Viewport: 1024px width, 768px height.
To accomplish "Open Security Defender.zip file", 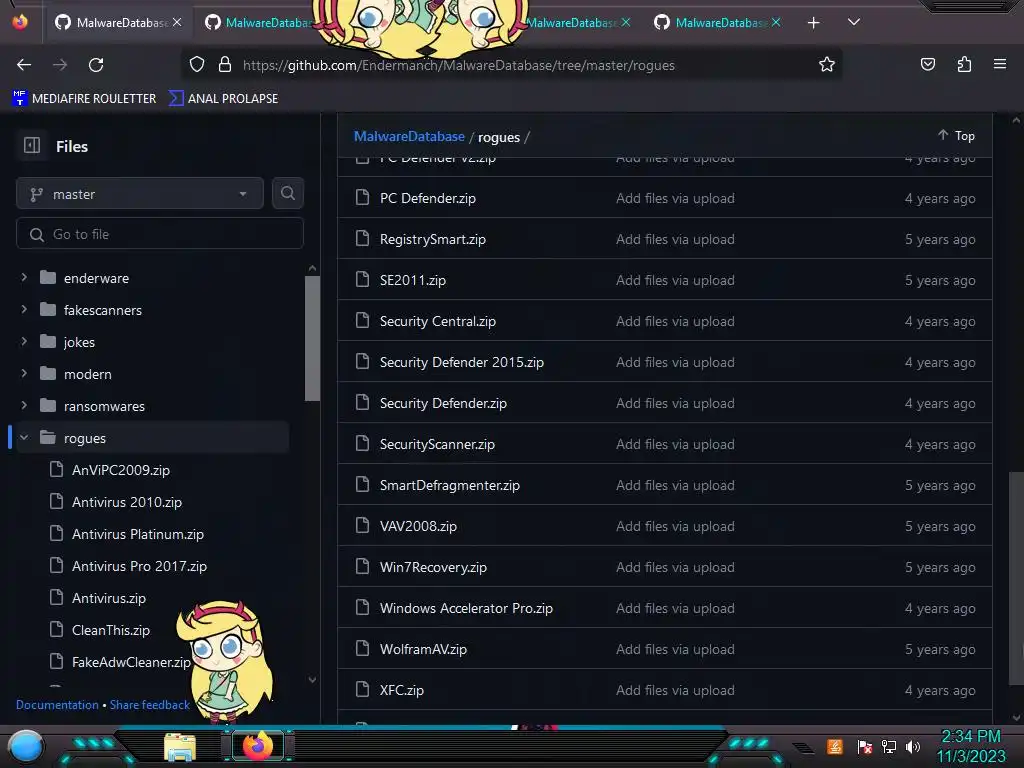I will (x=443, y=403).
